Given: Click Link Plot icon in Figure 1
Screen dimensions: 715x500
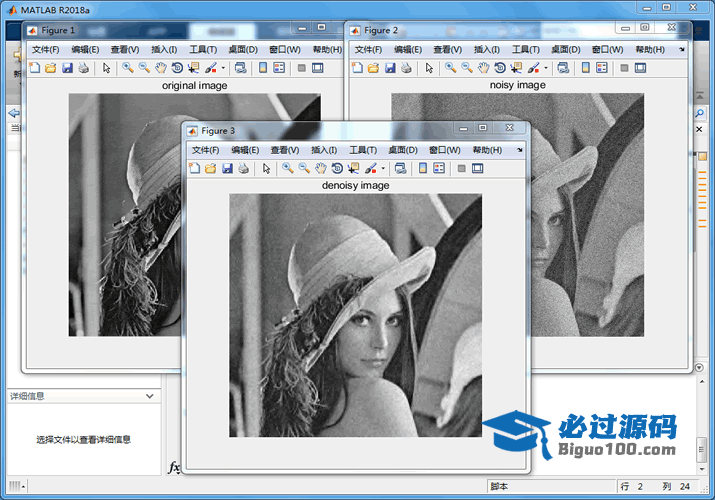Looking at the screenshot, I should 240,68.
